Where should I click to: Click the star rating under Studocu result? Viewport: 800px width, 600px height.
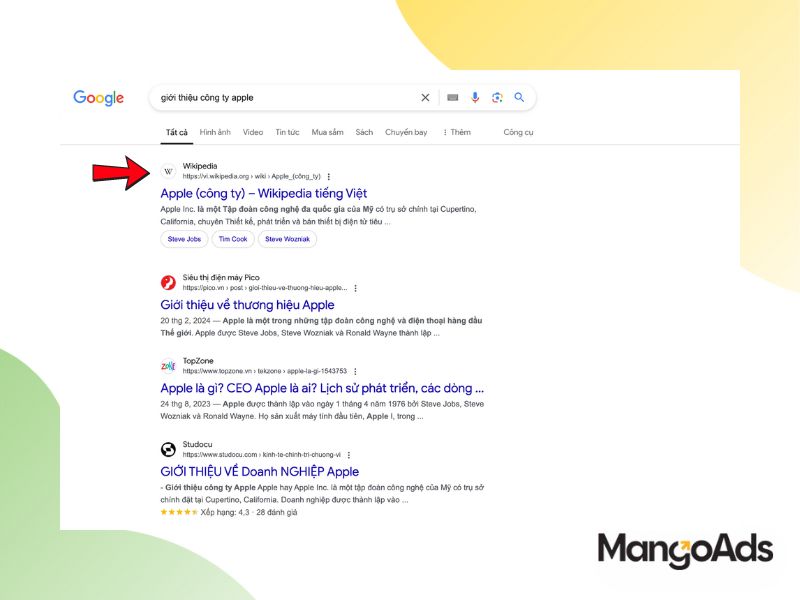(179, 512)
